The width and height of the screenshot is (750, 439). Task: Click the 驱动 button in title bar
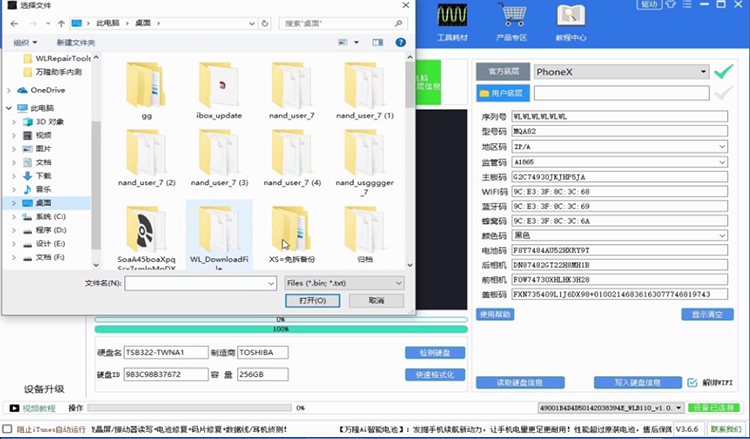click(649, 4)
